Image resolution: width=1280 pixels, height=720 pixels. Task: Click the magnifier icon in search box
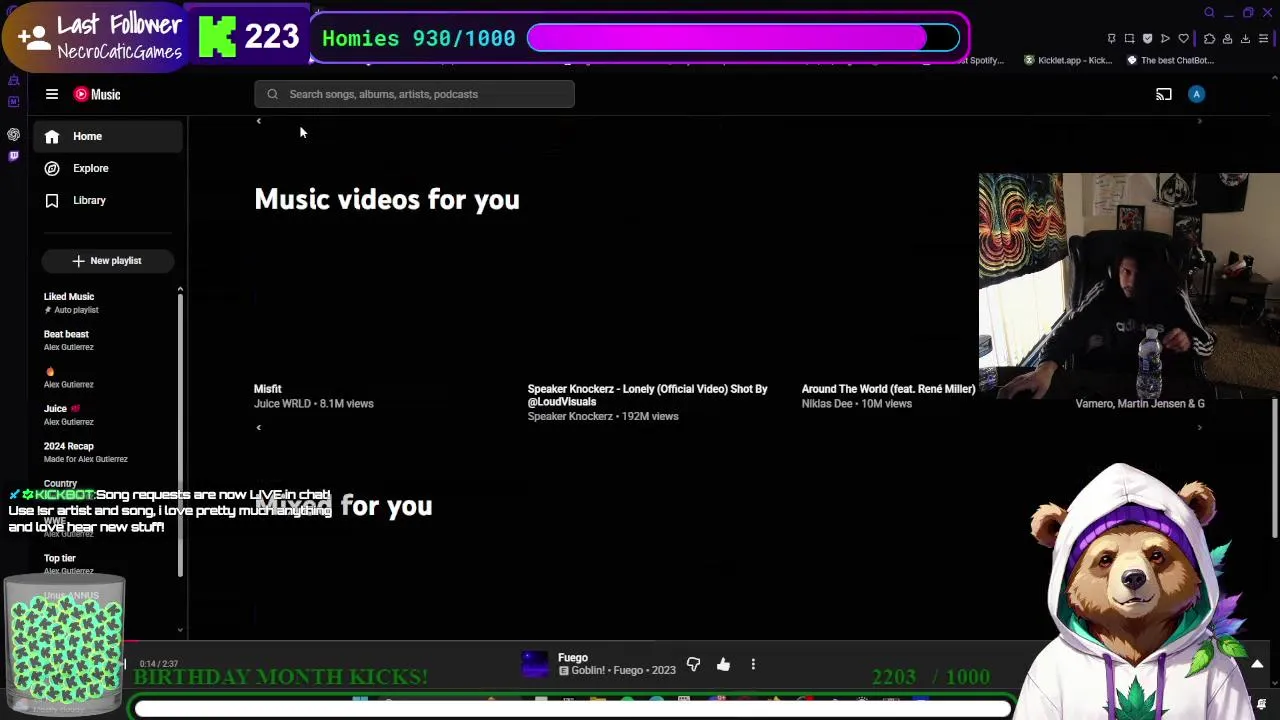272,94
